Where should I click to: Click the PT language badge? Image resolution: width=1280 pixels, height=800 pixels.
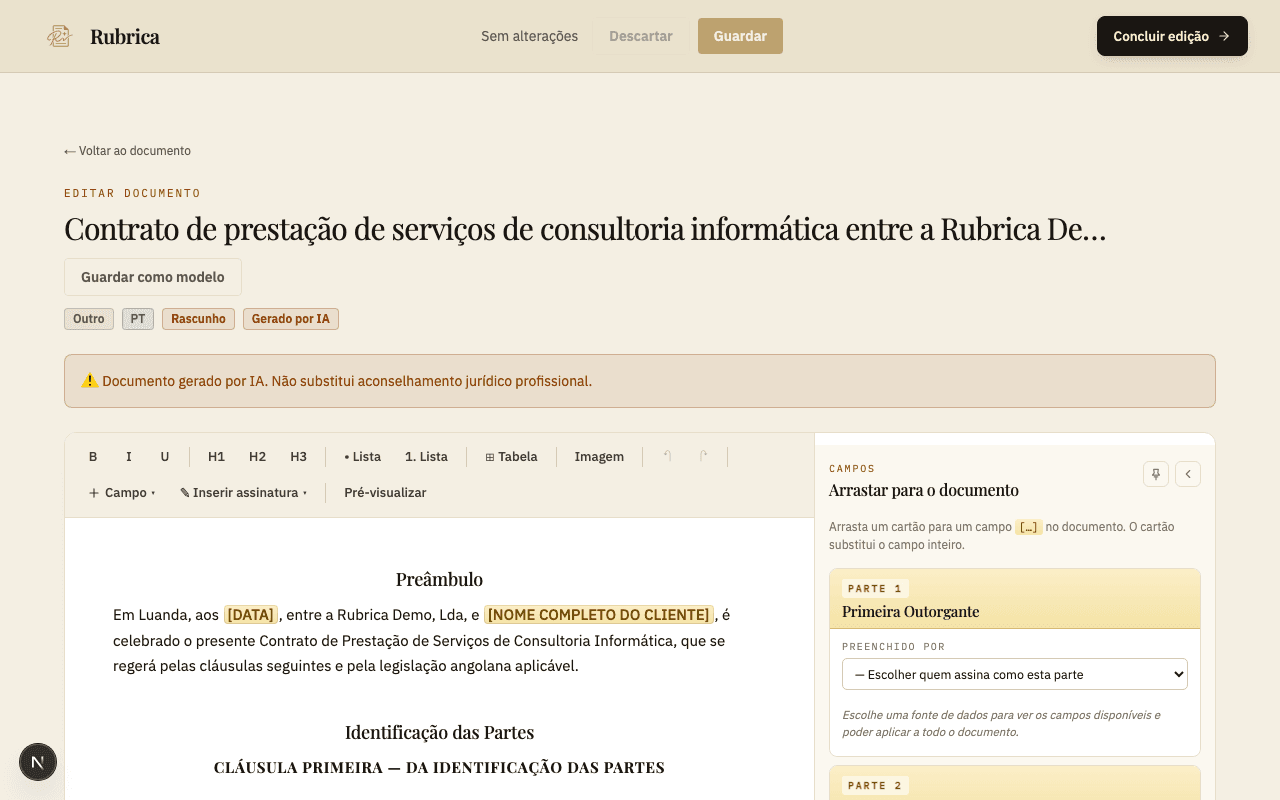(138, 319)
